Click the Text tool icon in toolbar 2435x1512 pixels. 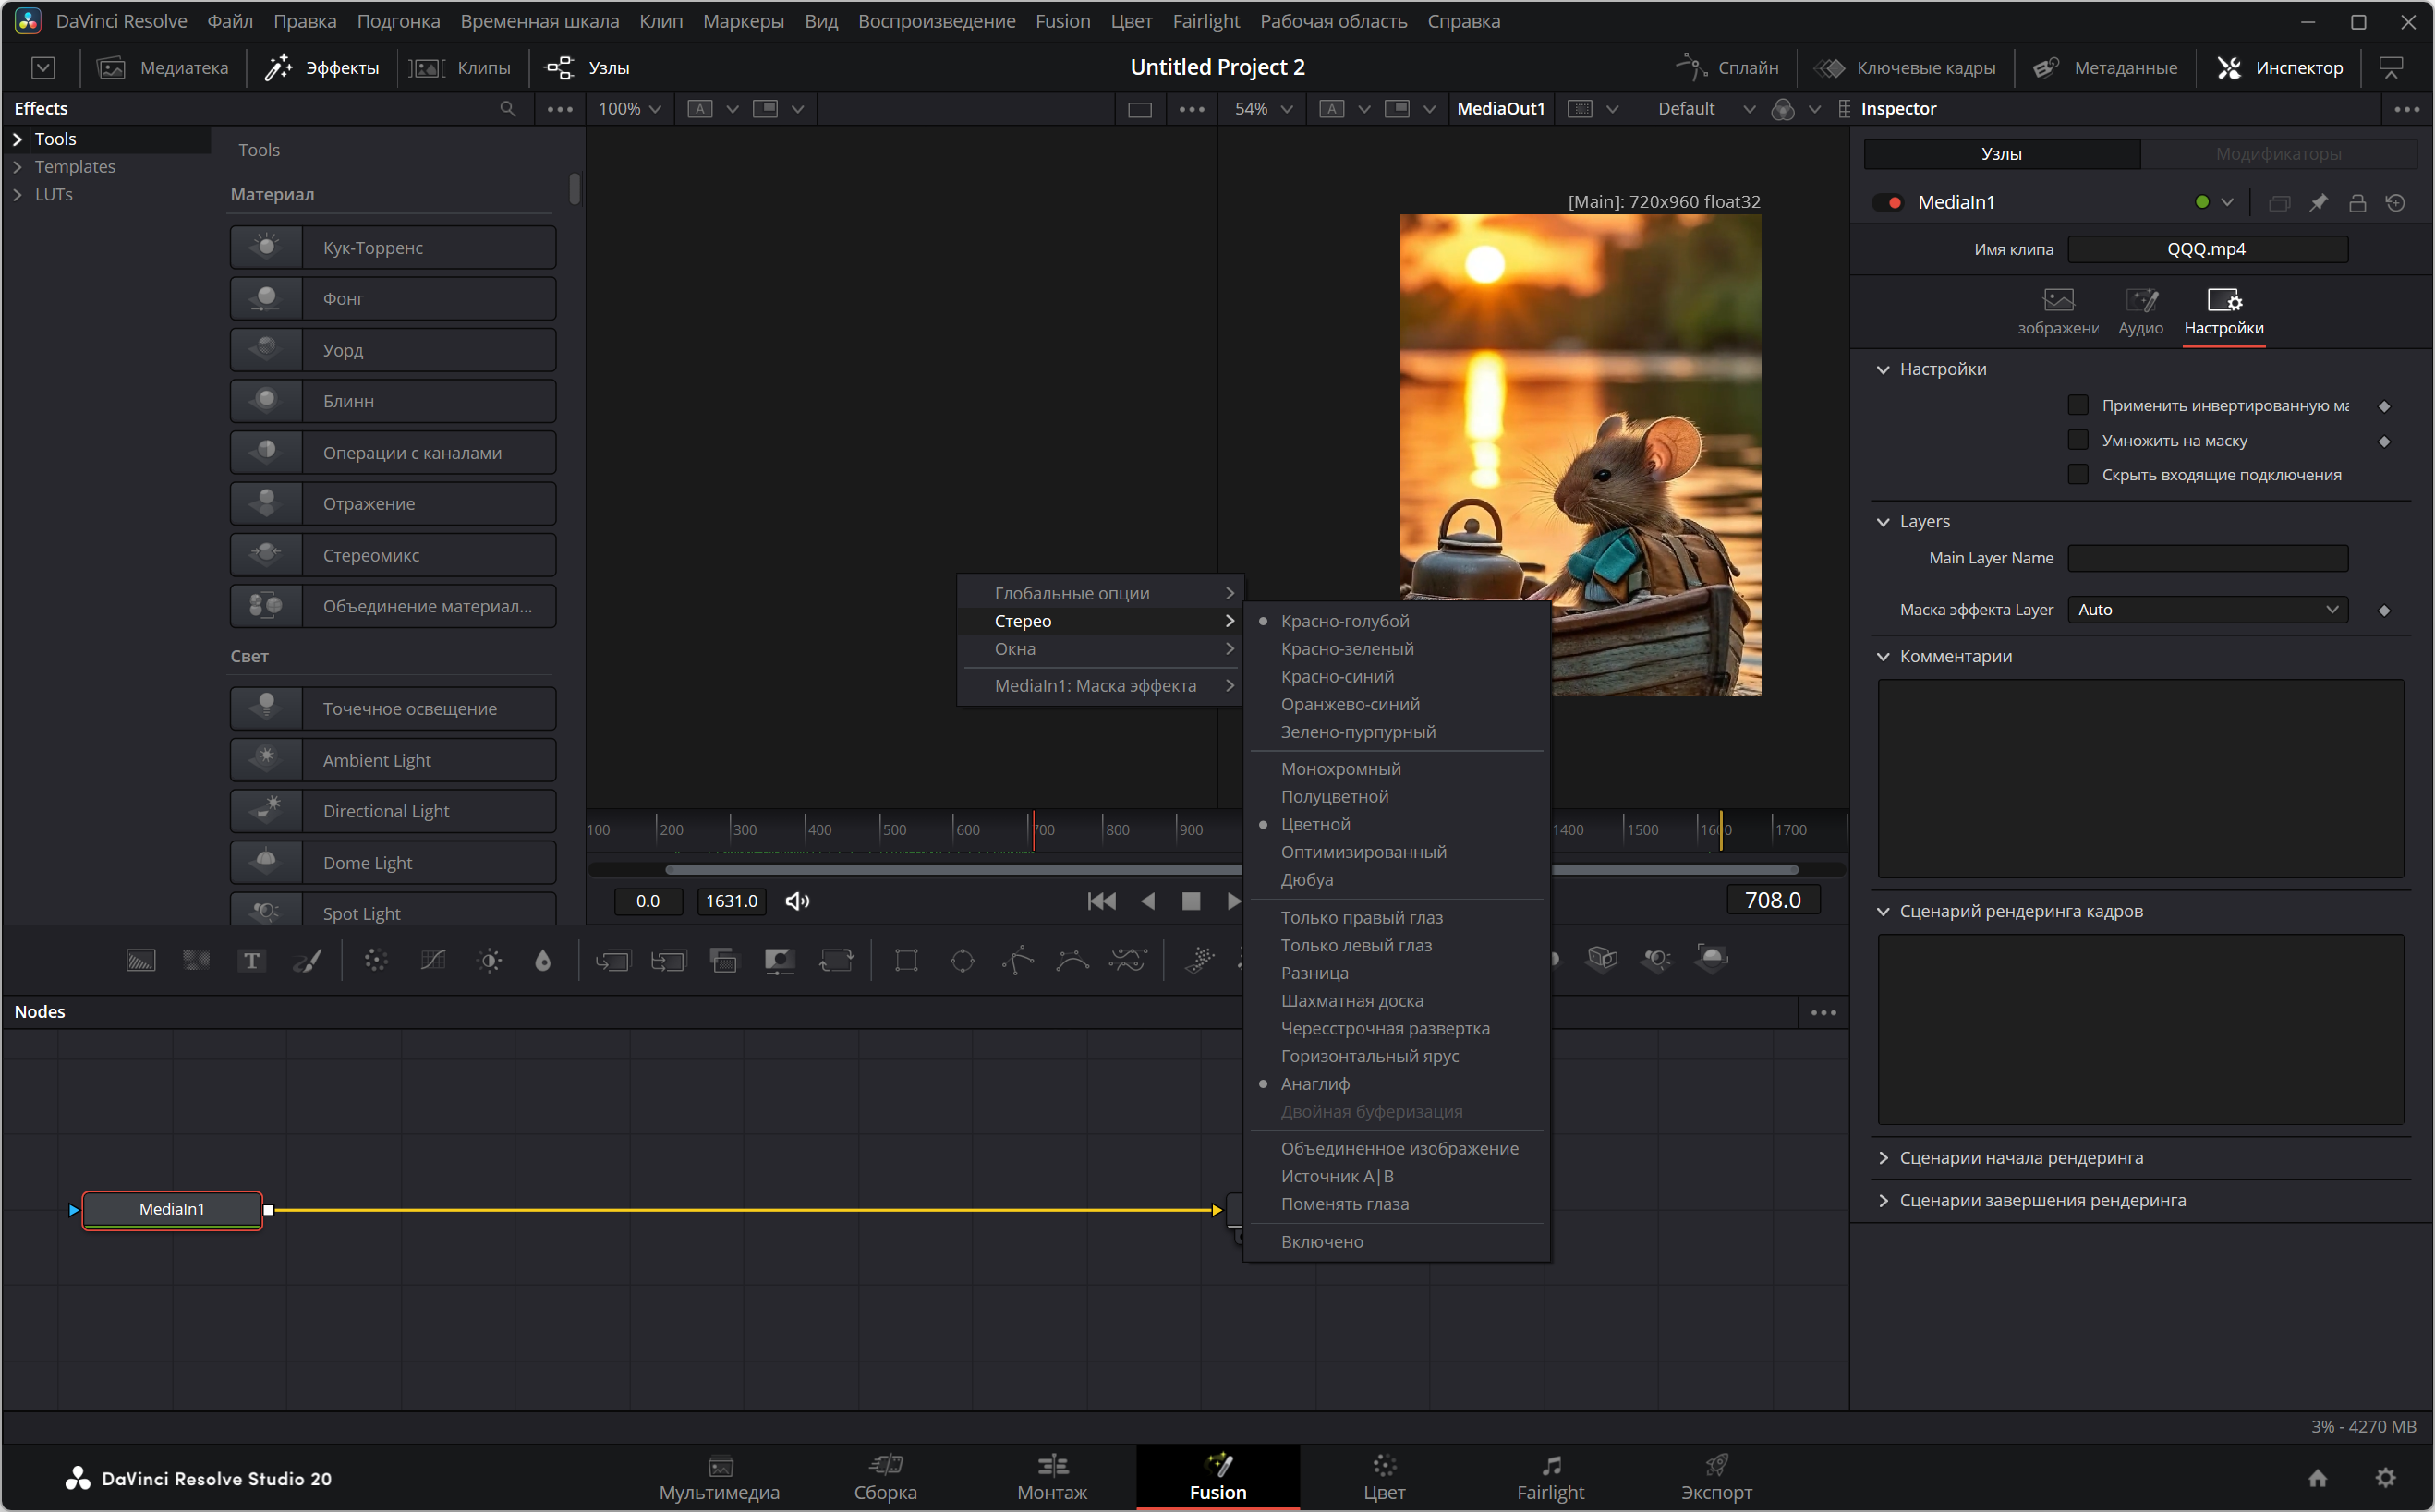[251, 960]
